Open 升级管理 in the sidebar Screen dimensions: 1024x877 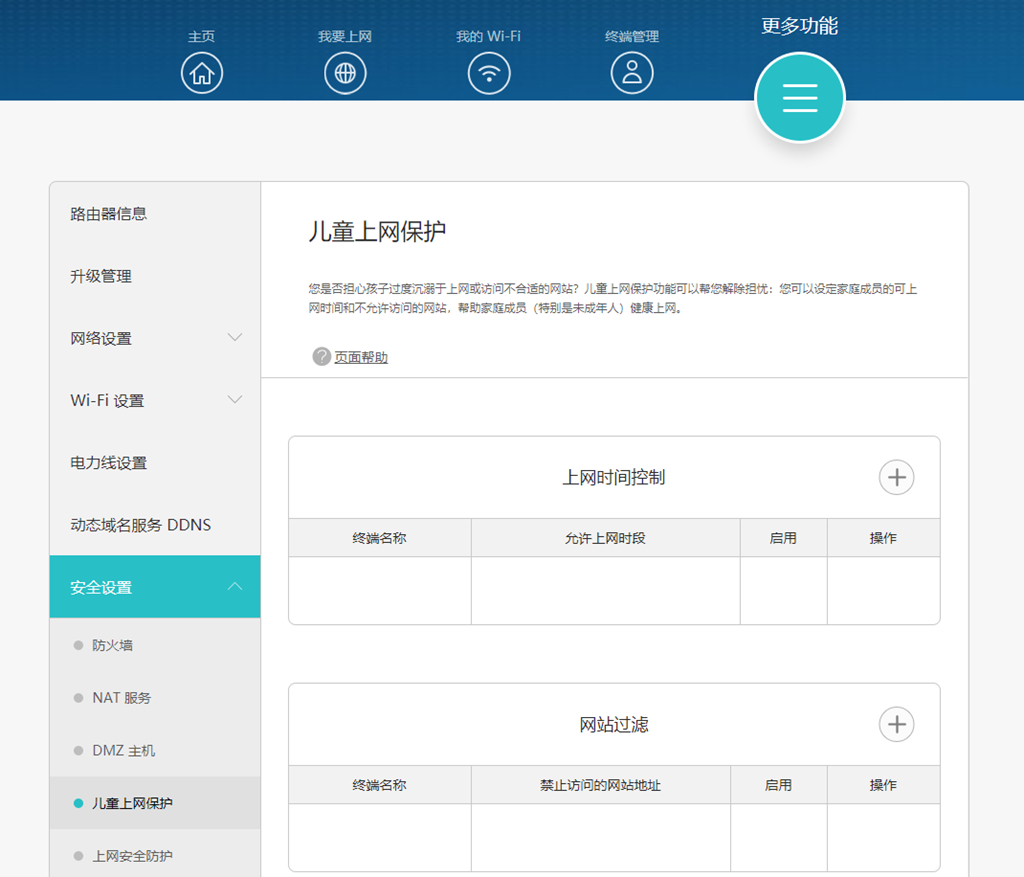(x=101, y=276)
